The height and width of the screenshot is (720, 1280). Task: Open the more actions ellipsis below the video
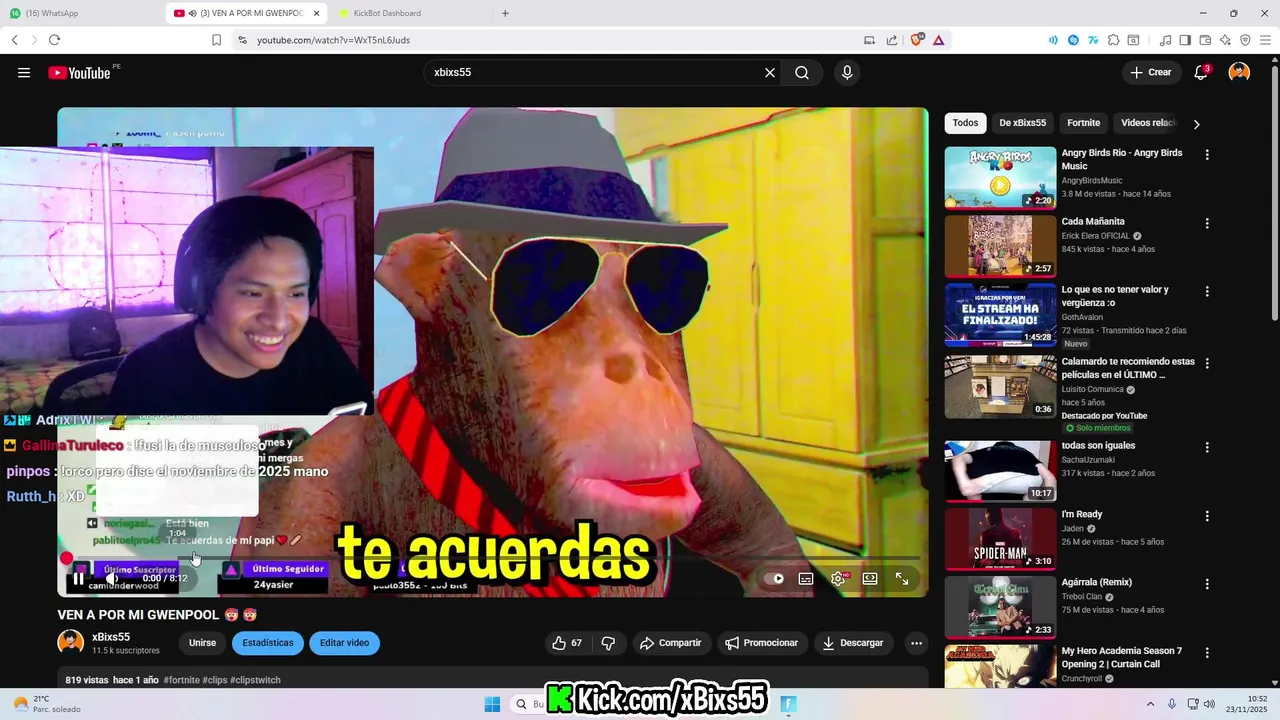(x=915, y=643)
